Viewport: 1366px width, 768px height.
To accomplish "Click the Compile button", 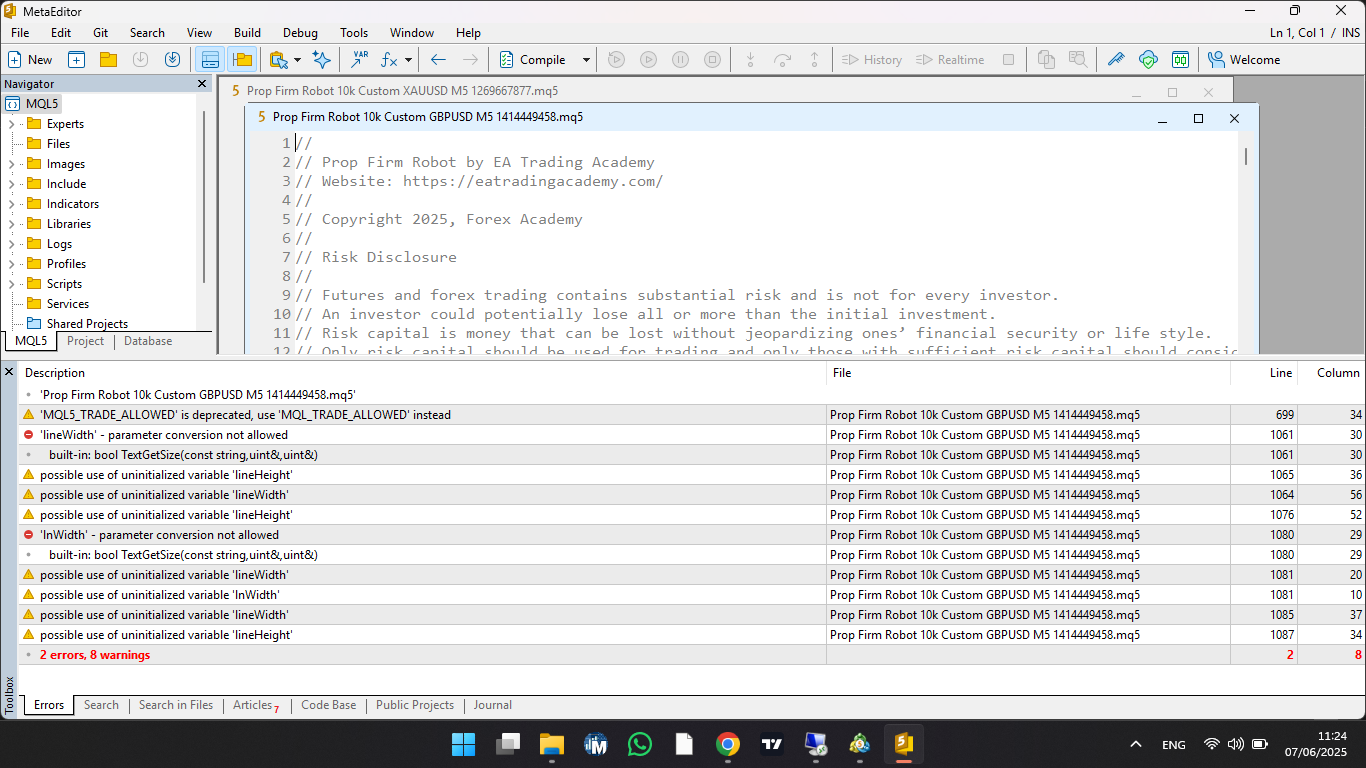I will coord(534,60).
